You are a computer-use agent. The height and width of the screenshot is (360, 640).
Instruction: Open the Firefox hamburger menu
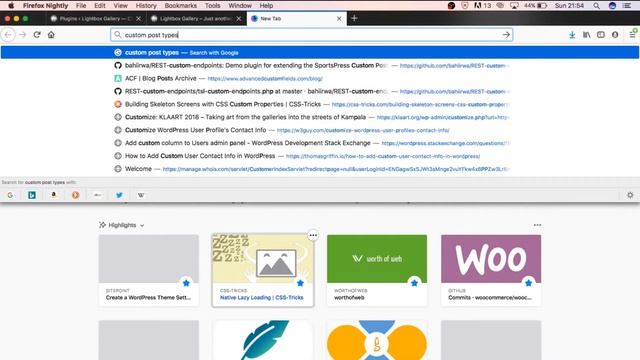point(632,34)
